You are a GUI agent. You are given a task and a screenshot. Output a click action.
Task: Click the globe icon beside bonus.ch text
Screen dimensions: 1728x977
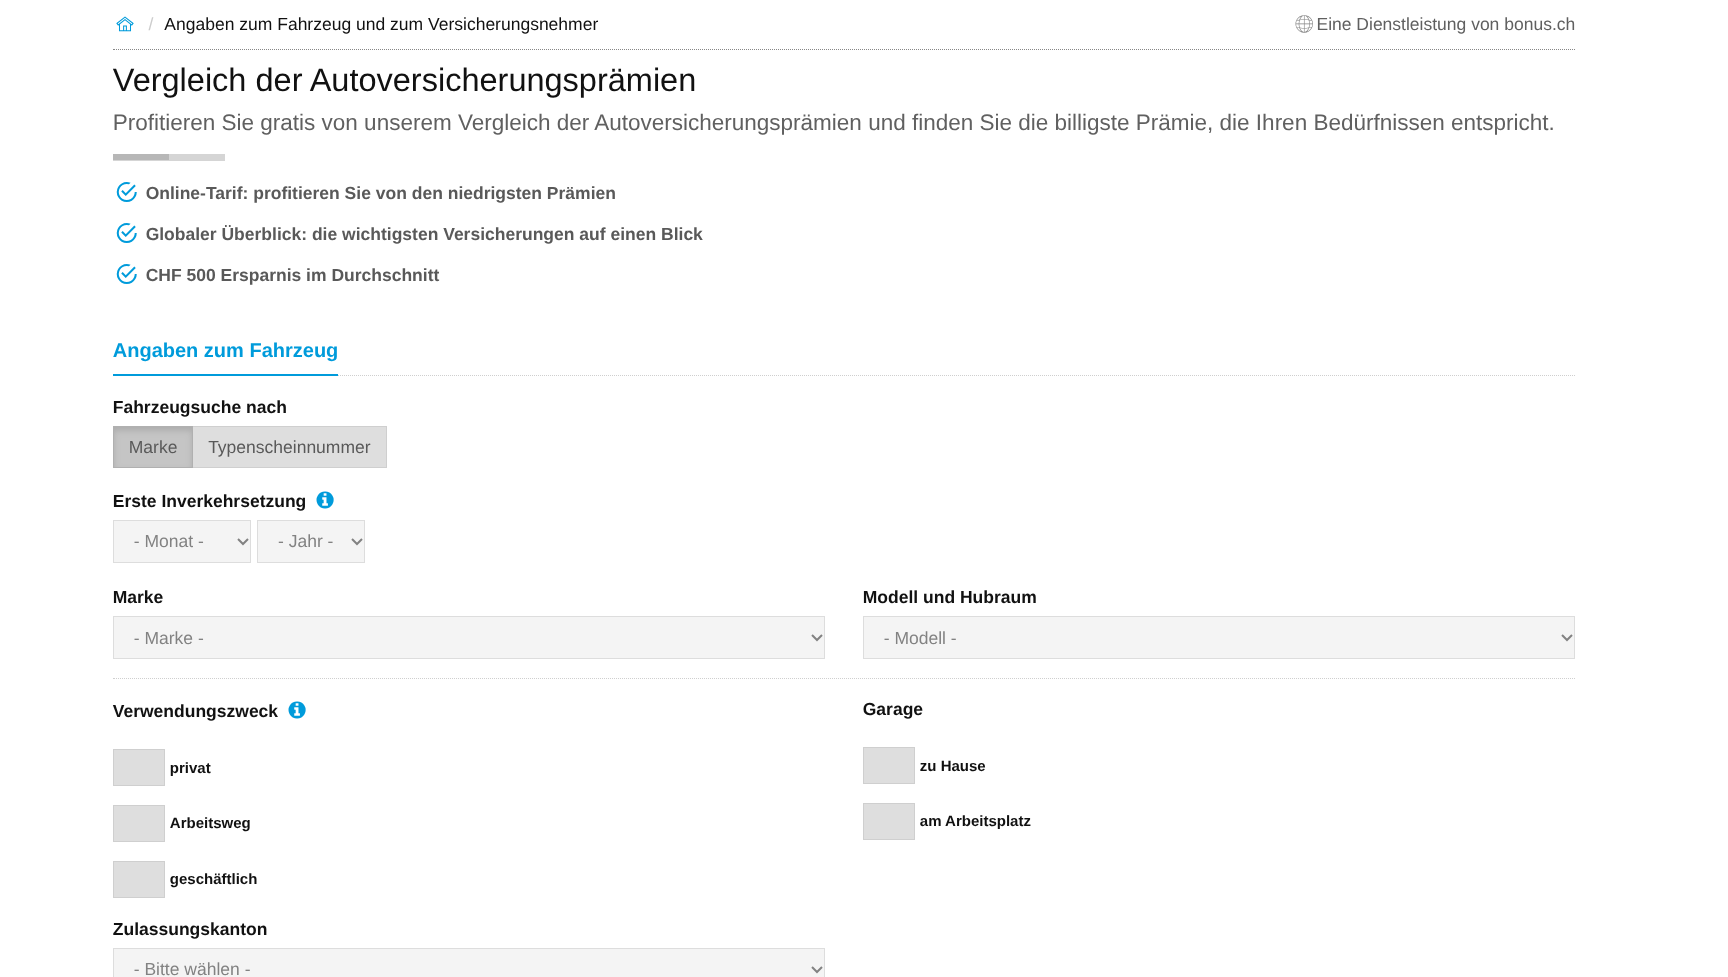1304,25
